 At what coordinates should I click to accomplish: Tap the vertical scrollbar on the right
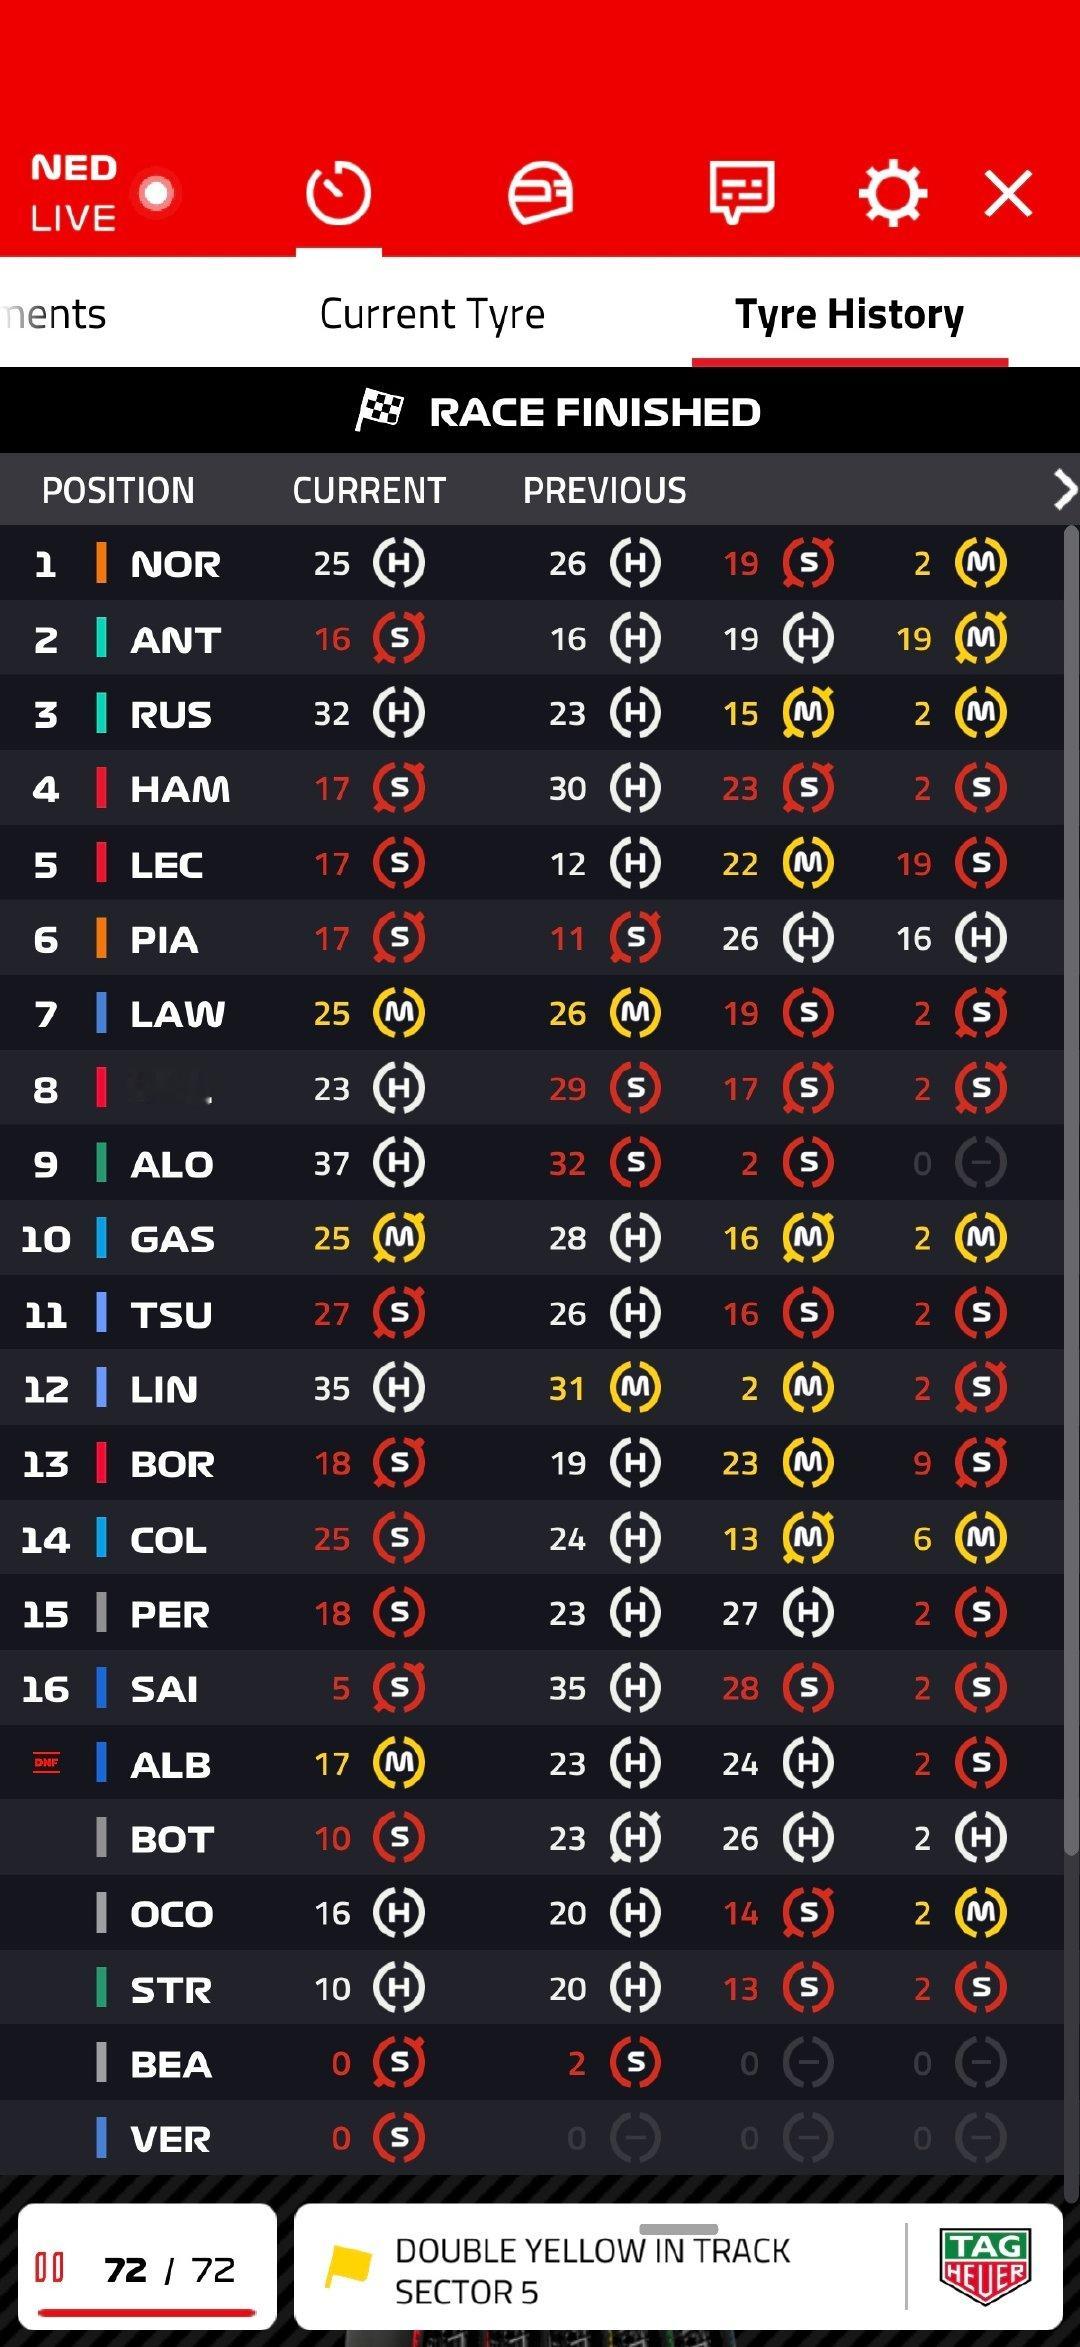click(x=1071, y=1360)
